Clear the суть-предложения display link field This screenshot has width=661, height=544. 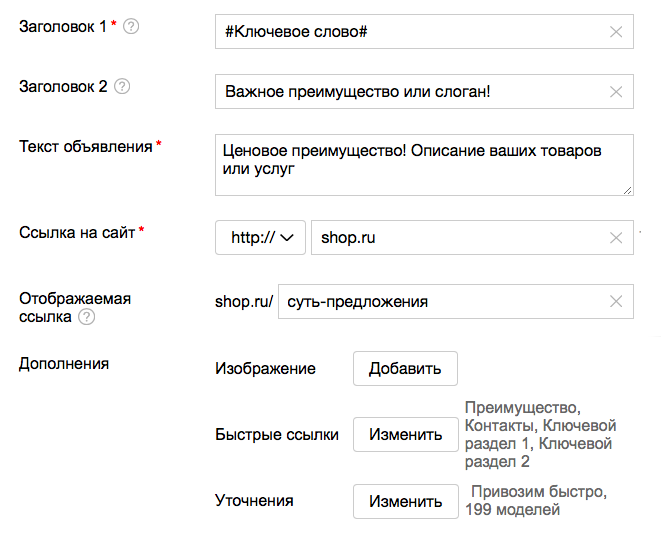pos(616,302)
